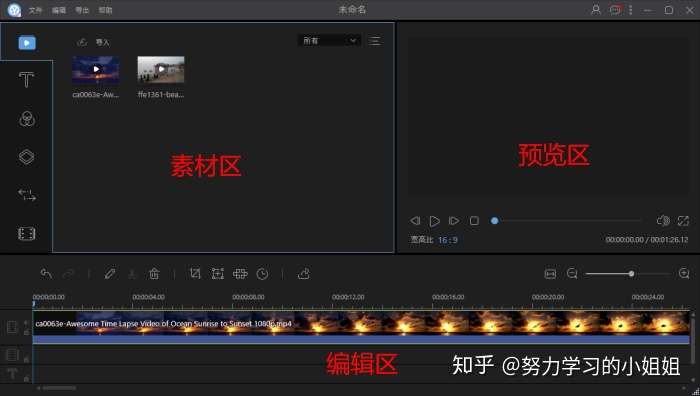Open the Transitions panel from sidebar
The height and width of the screenshot is (396, 700).
(x=27, y=195)
